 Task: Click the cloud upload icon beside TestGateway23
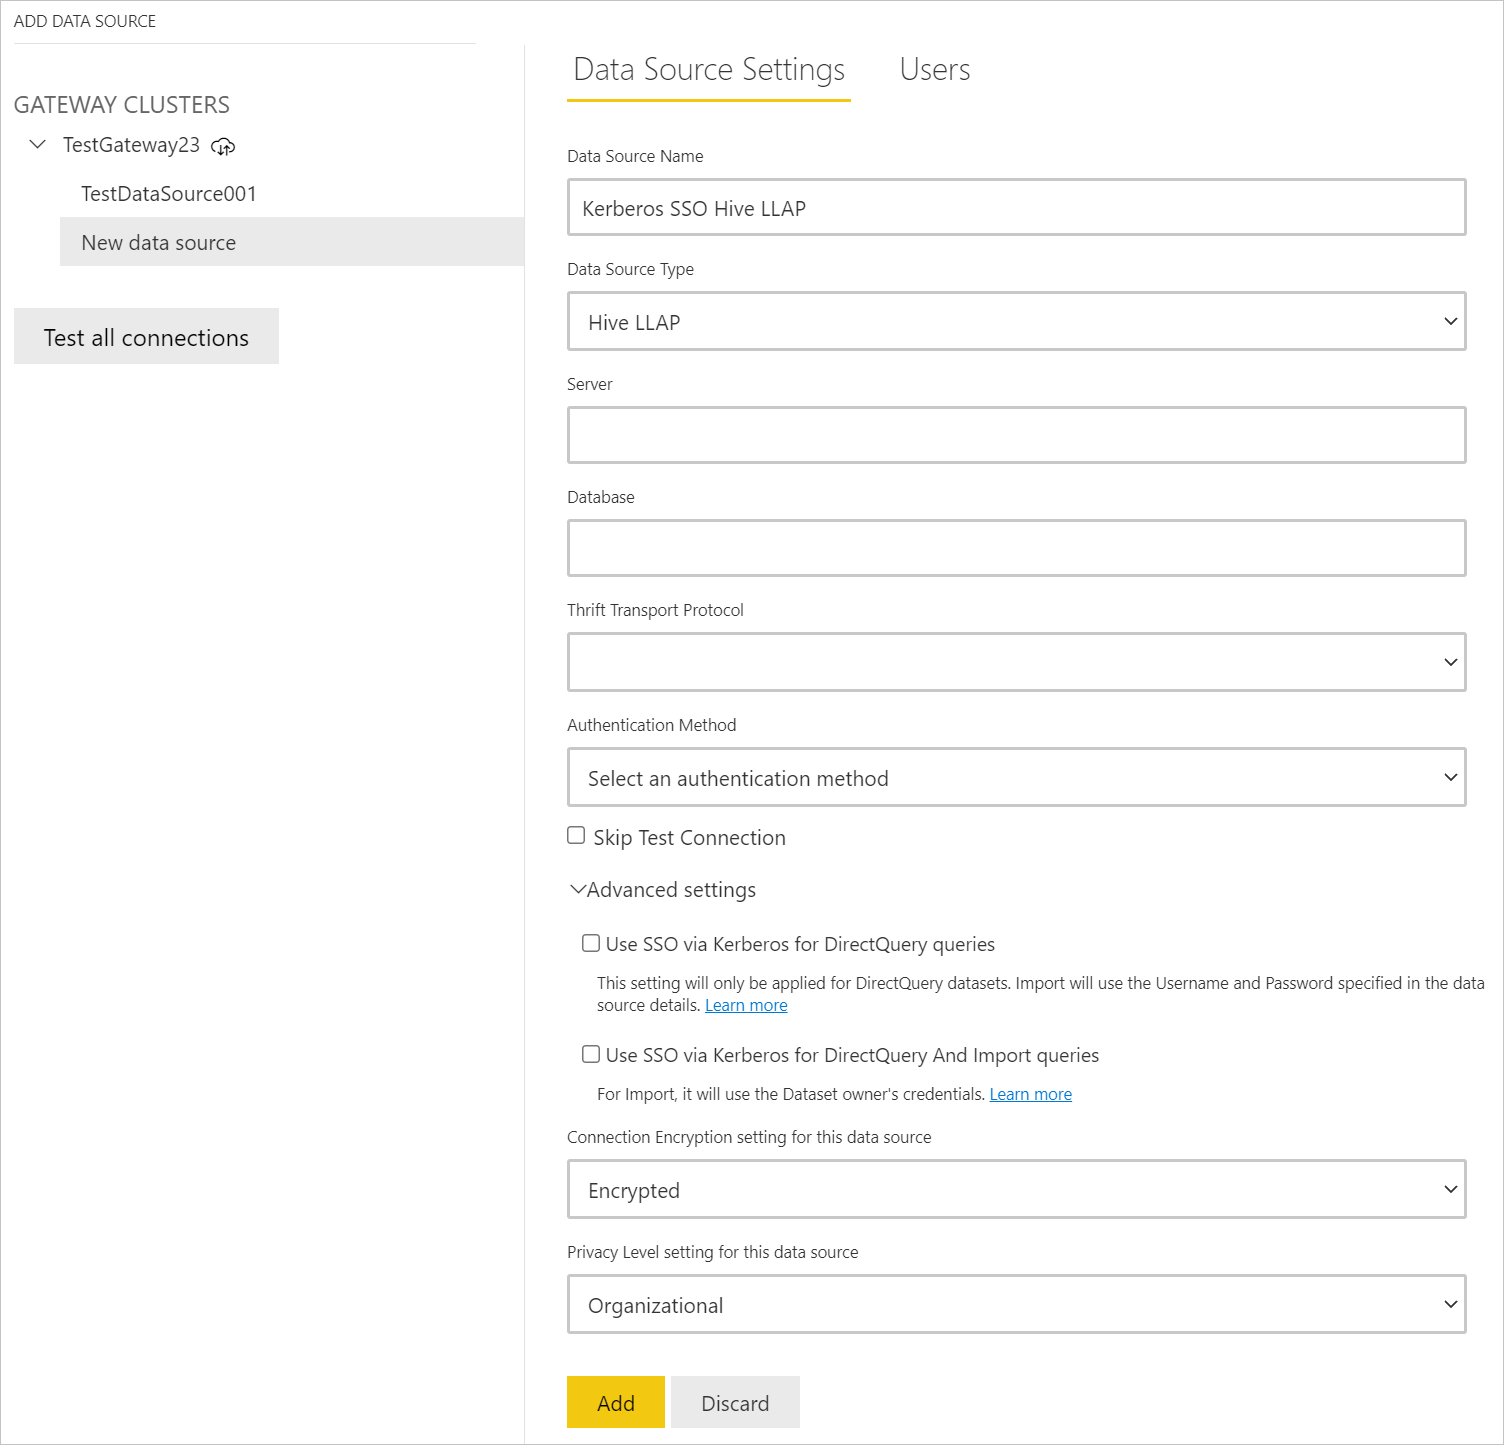pyautogui.click(x=223, y=147)
